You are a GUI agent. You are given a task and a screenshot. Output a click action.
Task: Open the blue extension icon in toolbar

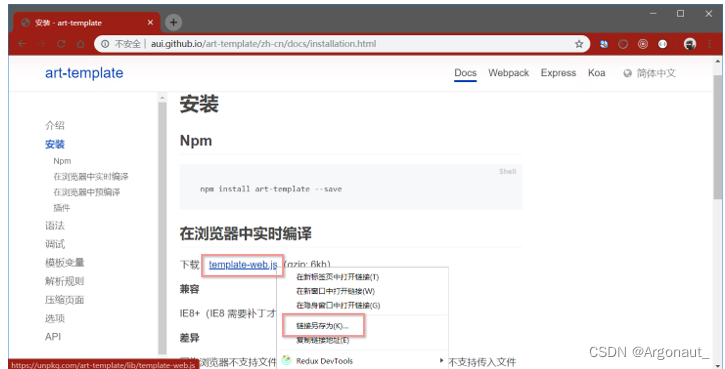pos(604,44)
